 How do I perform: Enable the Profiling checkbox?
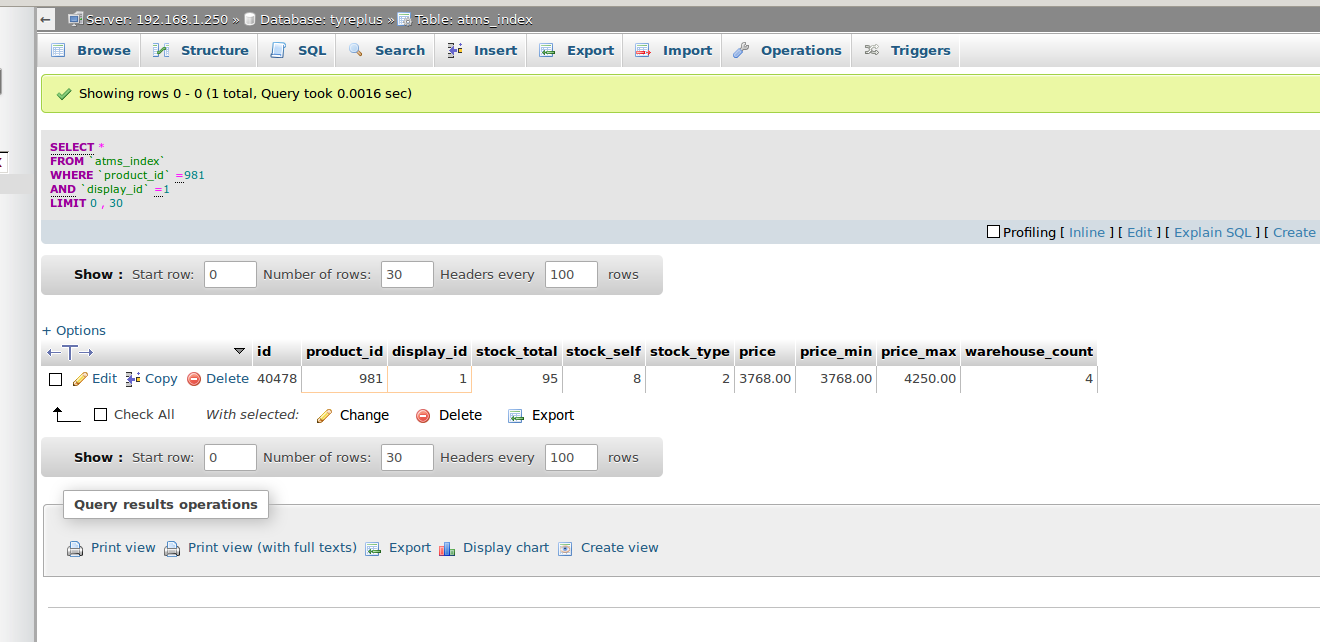pos(993,232)
